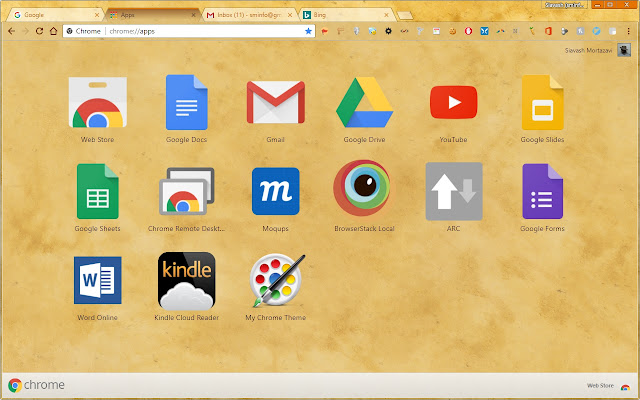The width and height of the screenshot is (640, 400).
Task: Click the Web Store link in footer
Action: [x=608, y=386]
